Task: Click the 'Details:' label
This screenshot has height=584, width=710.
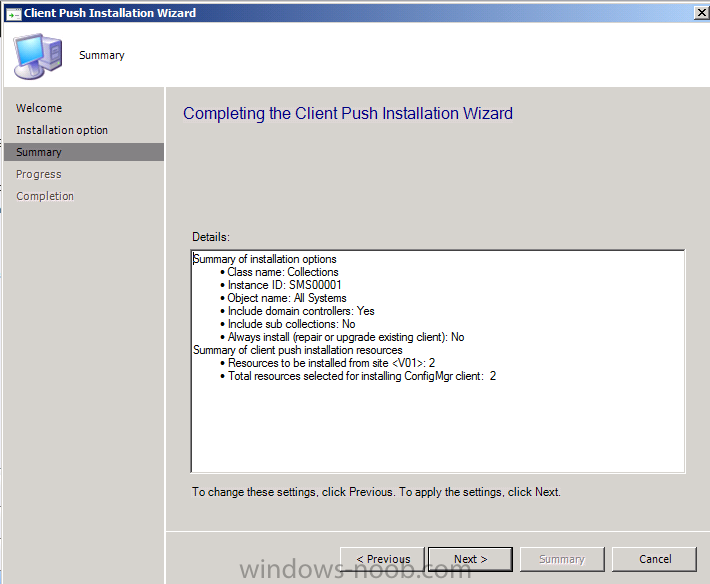Action: click(x=211, y=237)
